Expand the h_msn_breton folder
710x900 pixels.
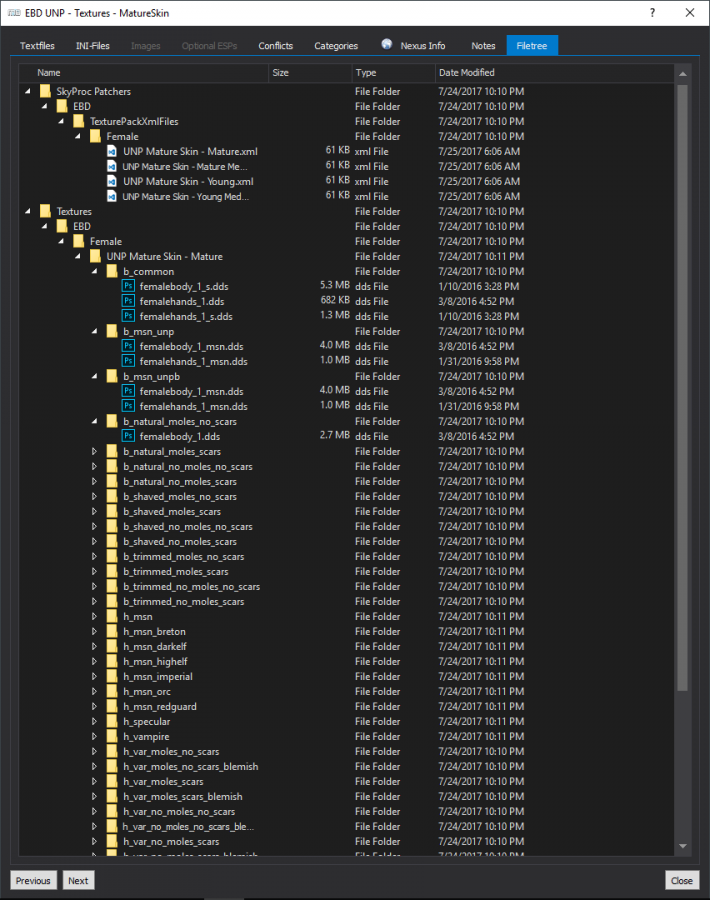tap(95, 631)
